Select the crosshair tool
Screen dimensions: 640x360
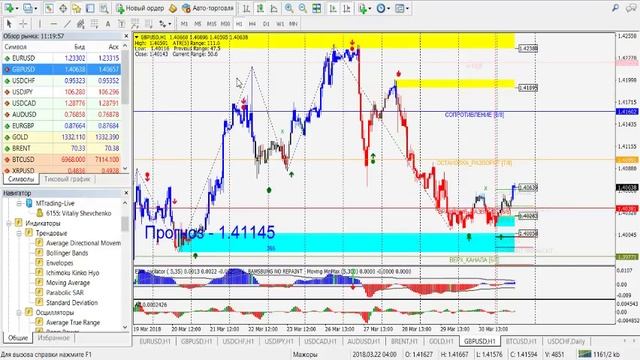23,24
